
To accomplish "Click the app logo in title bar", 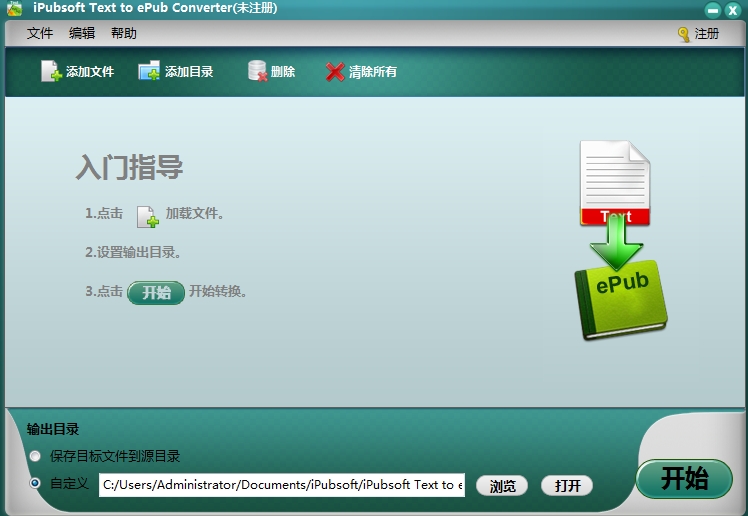I will tap(15, 8).
